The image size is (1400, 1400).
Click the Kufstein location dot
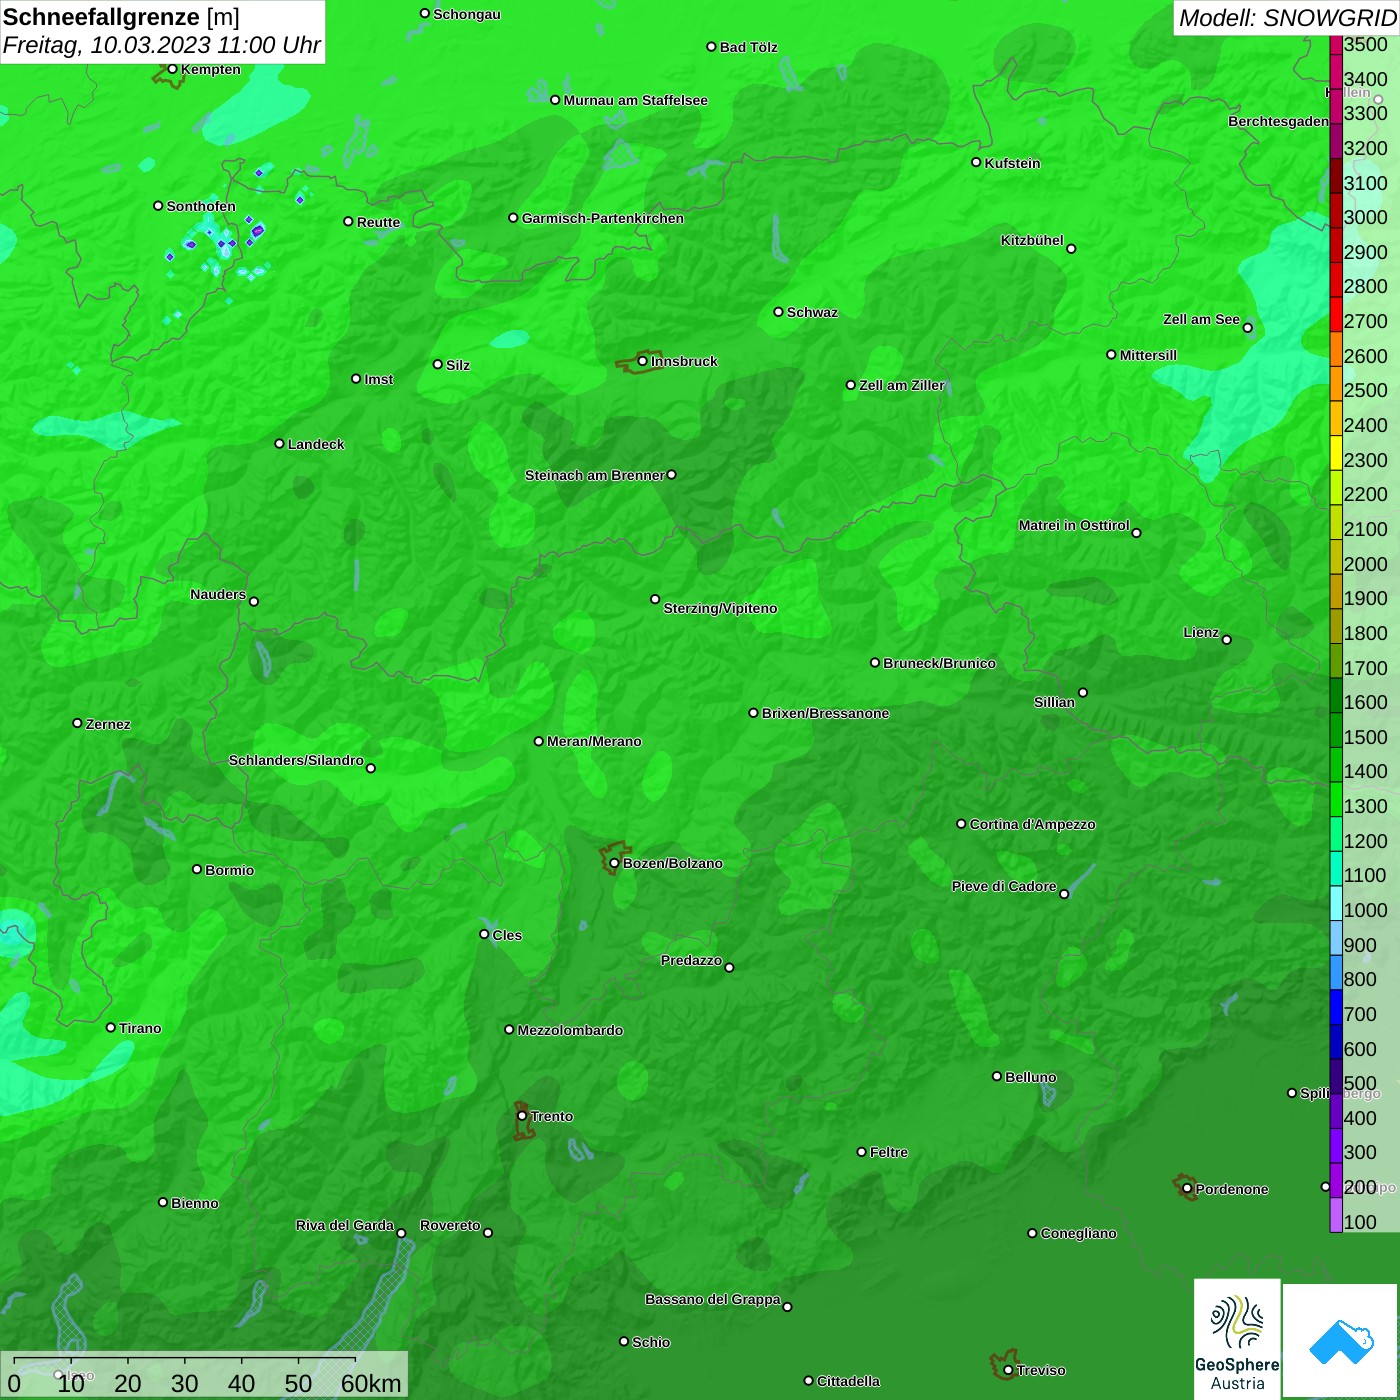(x=976, y=162)
